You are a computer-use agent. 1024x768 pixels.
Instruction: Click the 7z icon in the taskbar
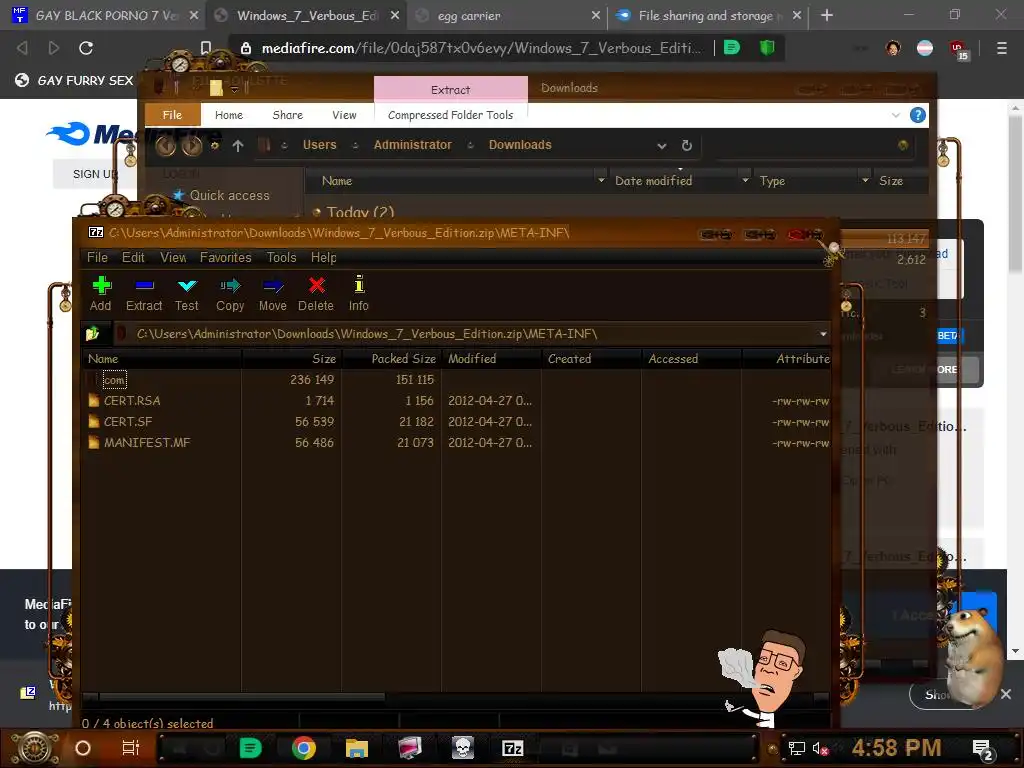513,748
